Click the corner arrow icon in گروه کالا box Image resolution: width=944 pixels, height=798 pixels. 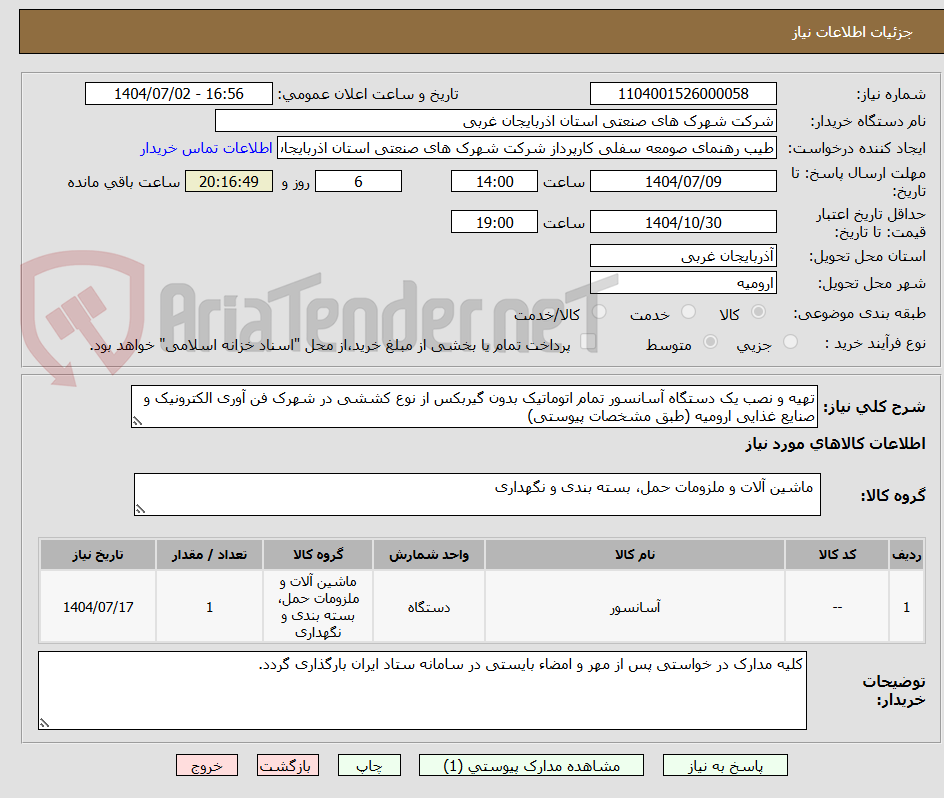pos(143,508)
